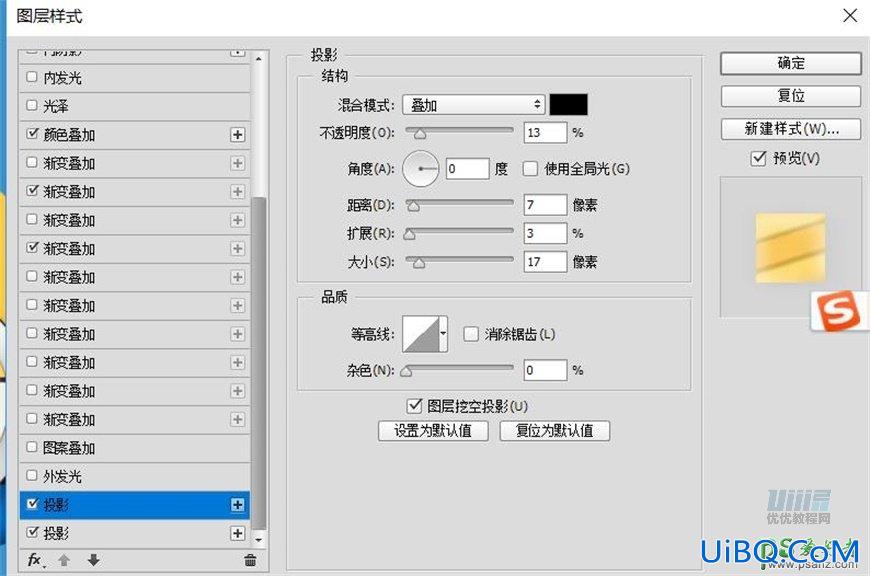Click the style list scrollbar up arrow
The width and height of the screenshot is (870, 576).
(259, 58)
